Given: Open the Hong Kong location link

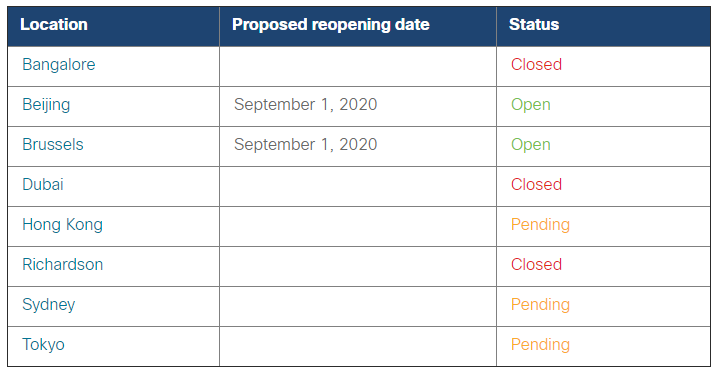Looking at the screenshot, I should tap(63, 225).
